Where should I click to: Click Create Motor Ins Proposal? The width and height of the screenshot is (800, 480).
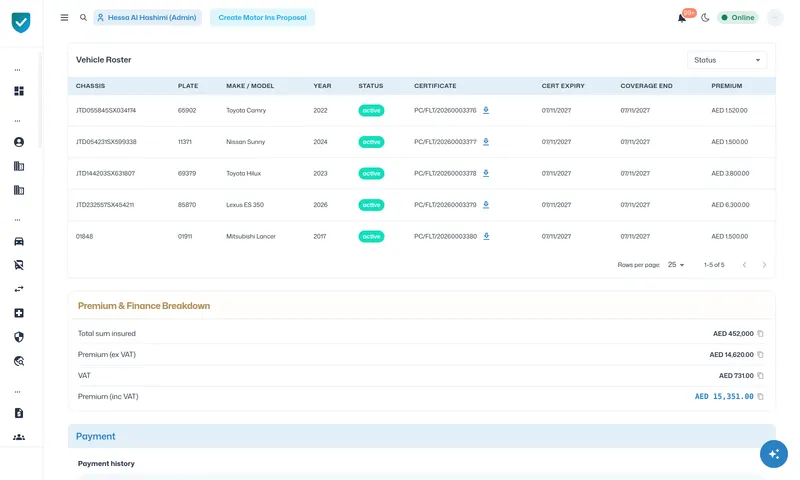click(262, 17)
